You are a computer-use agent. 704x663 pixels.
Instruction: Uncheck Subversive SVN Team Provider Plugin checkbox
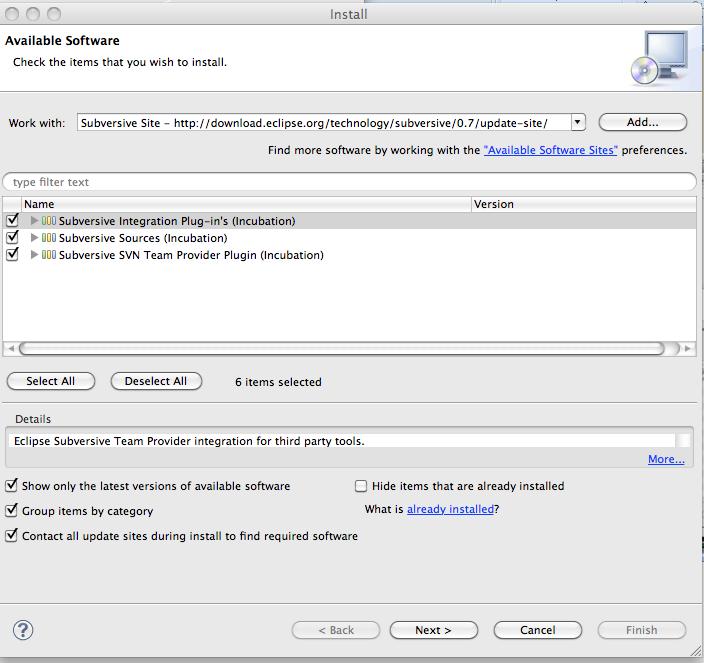coord(12,254)
